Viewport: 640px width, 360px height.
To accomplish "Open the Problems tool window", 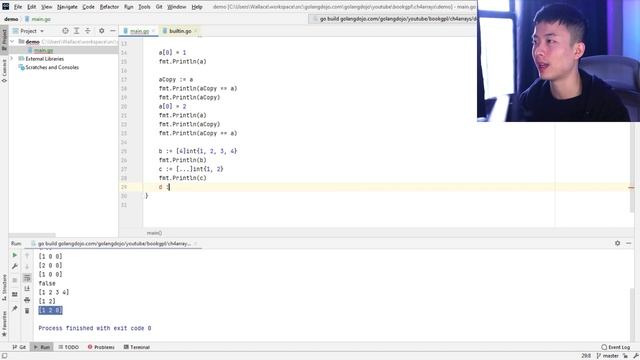I will pos(101,347).
